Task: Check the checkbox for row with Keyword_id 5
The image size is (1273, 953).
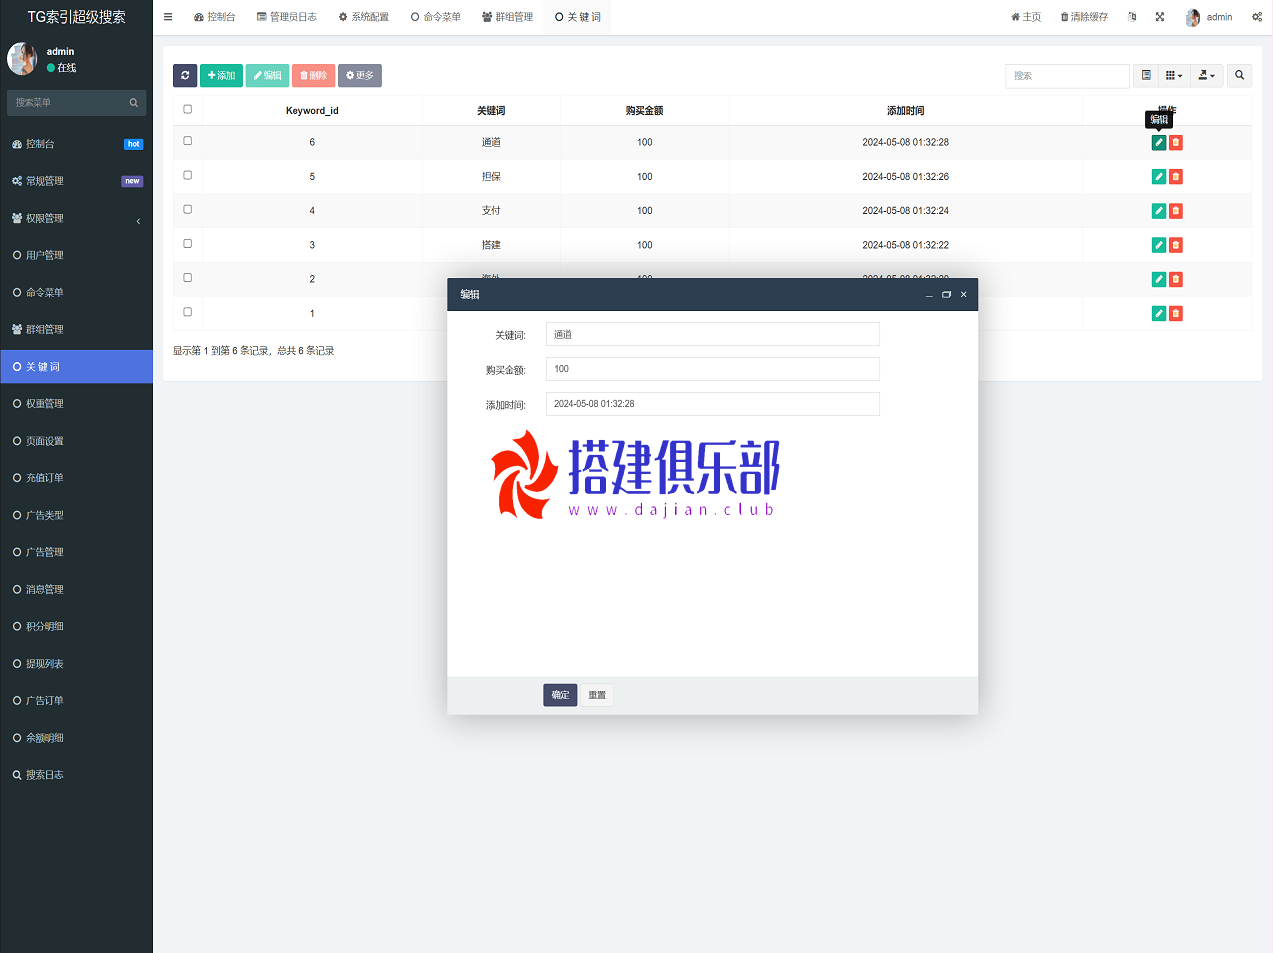Action: pos(187,175)
